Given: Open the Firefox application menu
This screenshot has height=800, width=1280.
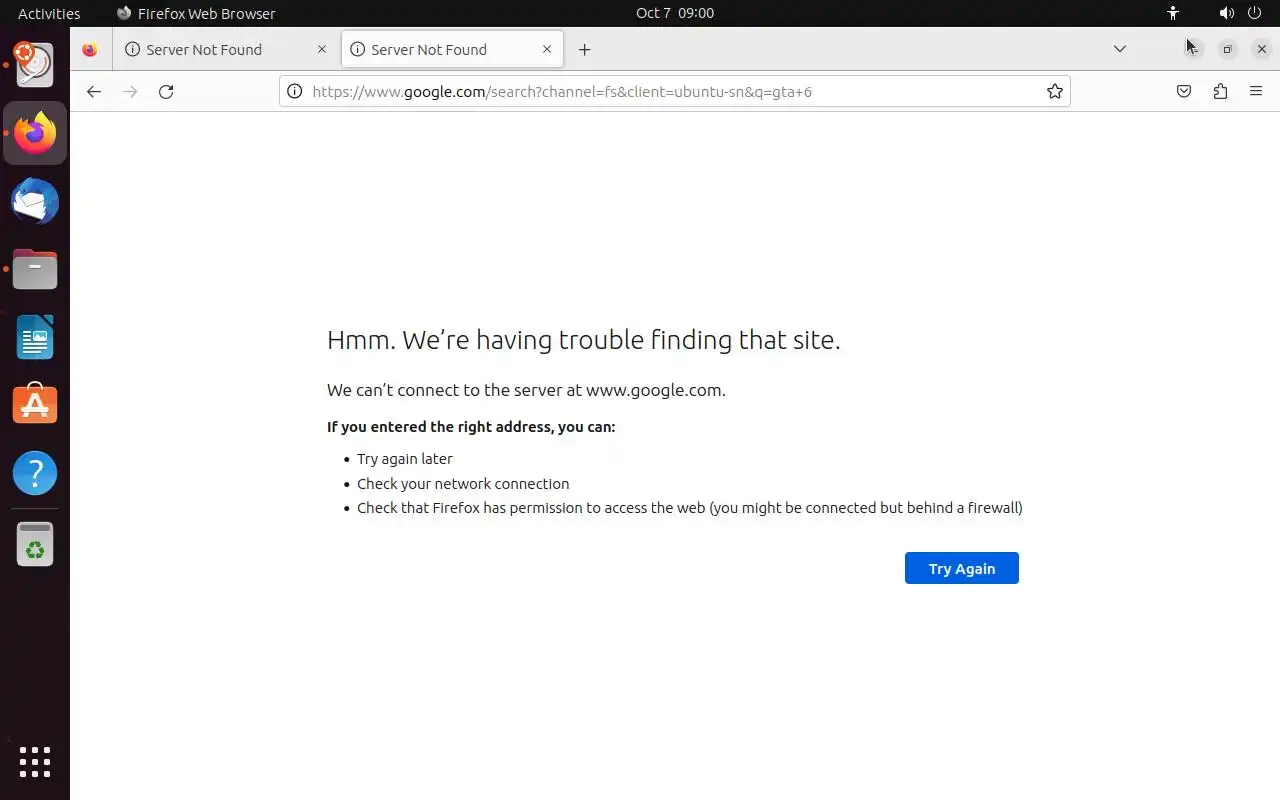Looking at the screenshot, I should [x=1256, y=91].
